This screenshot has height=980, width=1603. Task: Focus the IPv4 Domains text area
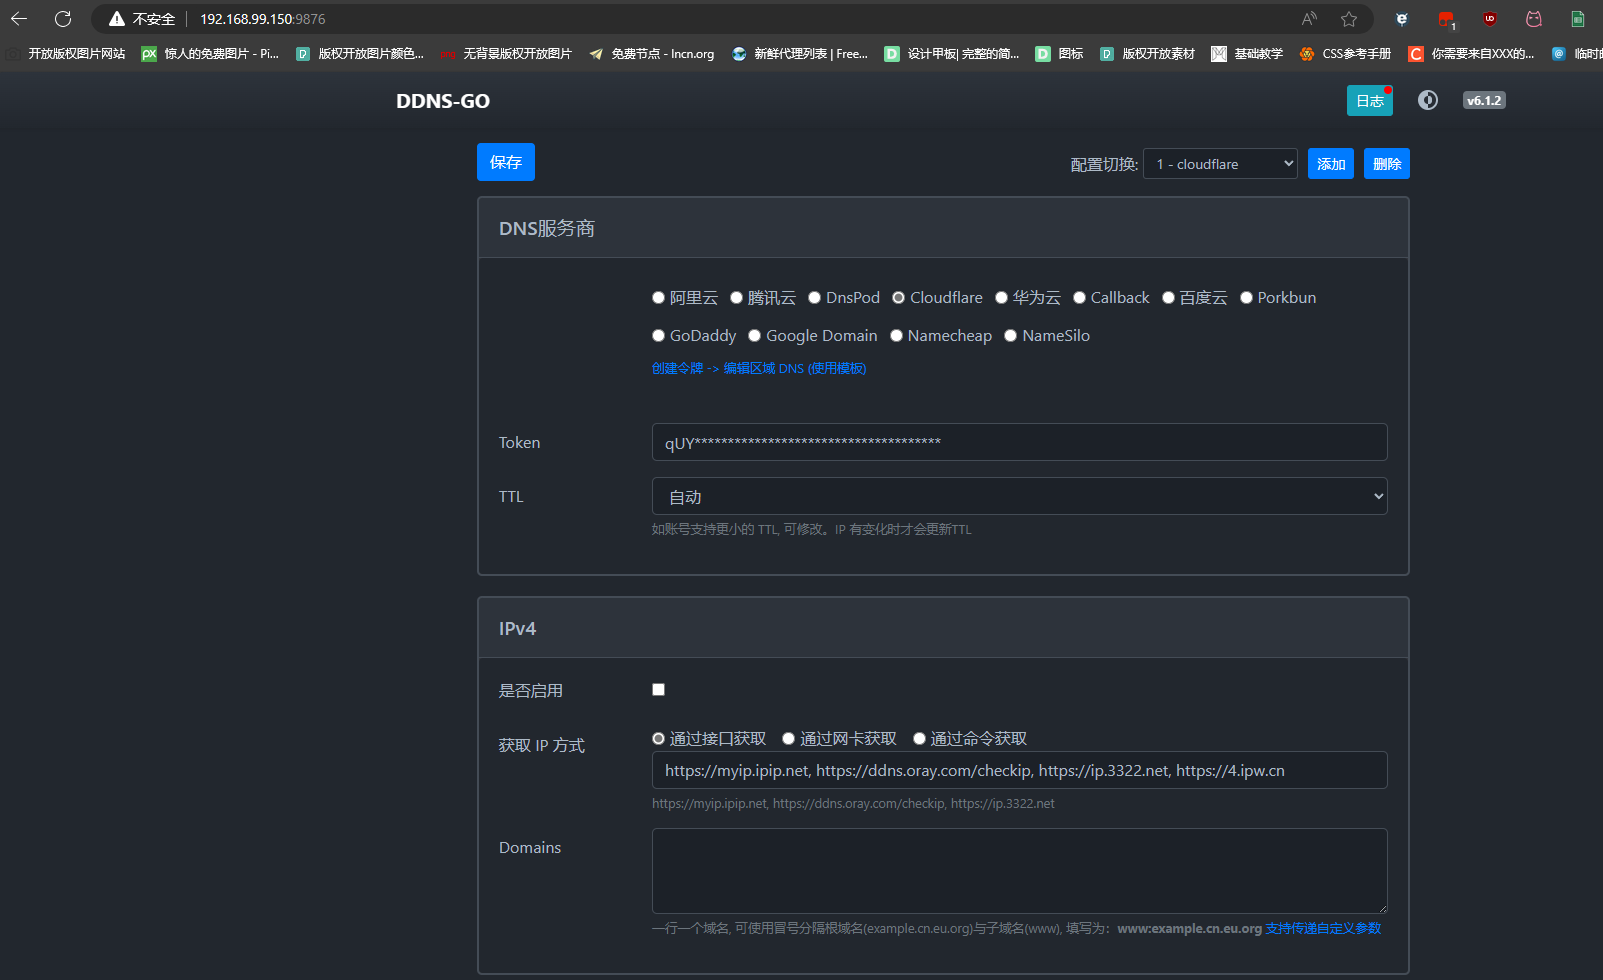point(1019,871)
